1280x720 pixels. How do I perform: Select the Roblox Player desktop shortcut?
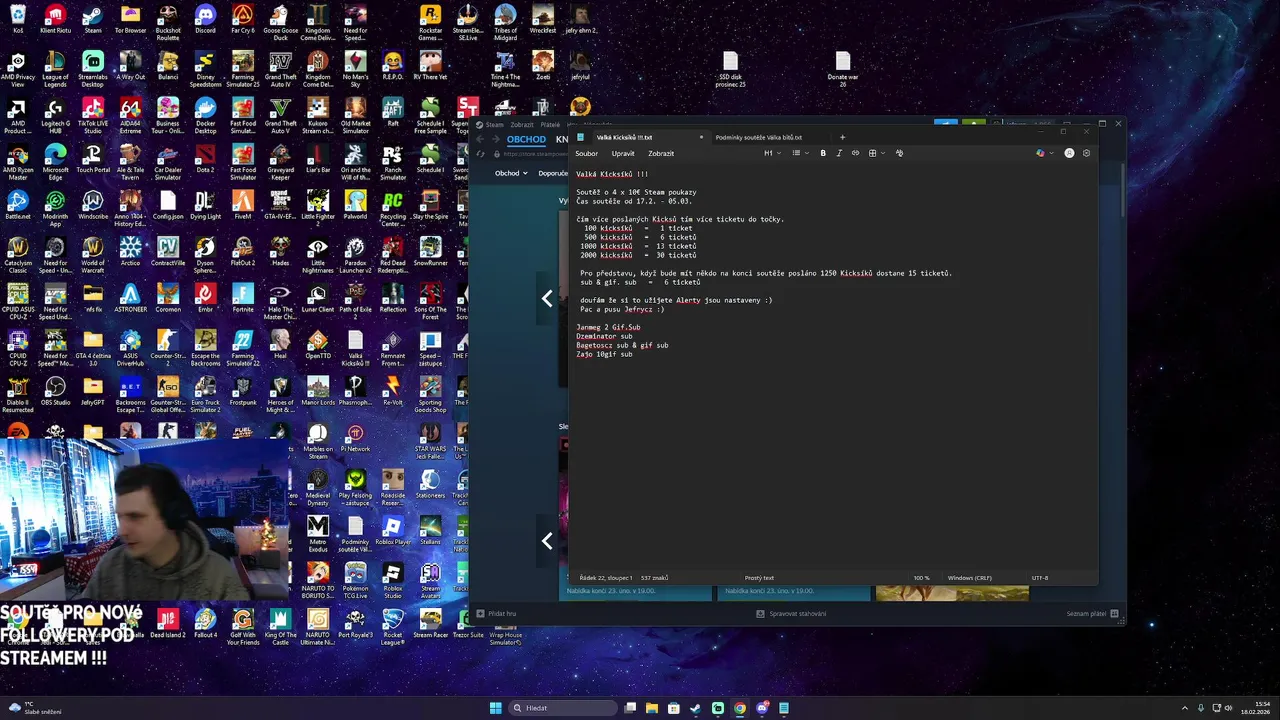(x=393, y=531)
